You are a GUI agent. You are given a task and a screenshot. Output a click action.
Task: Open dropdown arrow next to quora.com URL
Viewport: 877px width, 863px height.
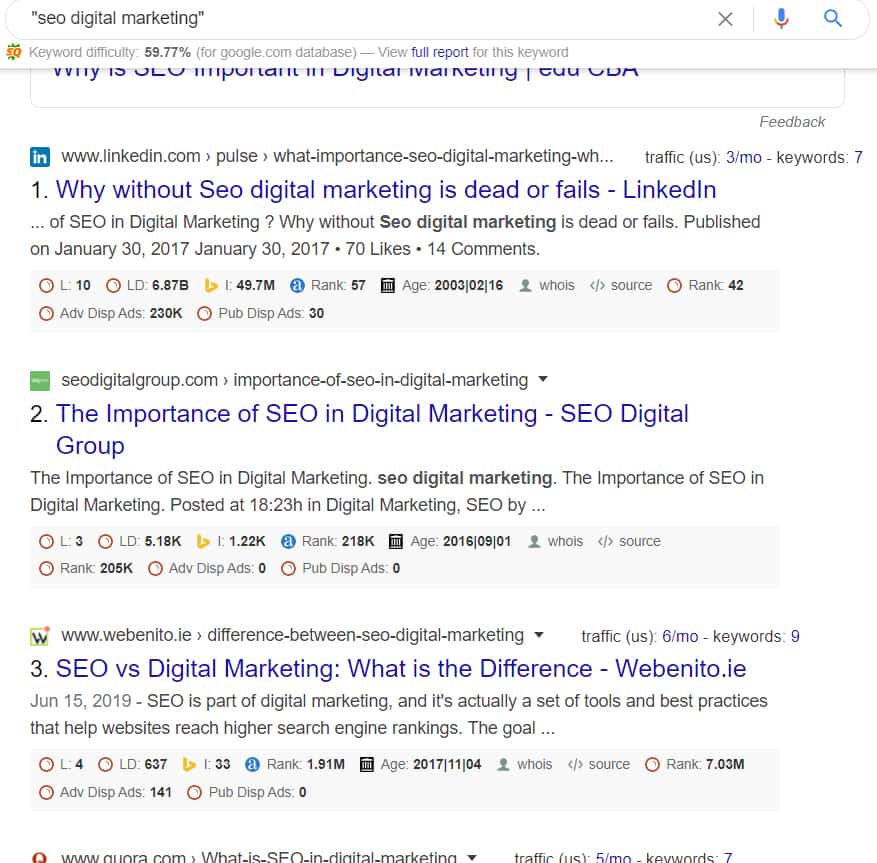pyautogui.click(x=471, y=856)
